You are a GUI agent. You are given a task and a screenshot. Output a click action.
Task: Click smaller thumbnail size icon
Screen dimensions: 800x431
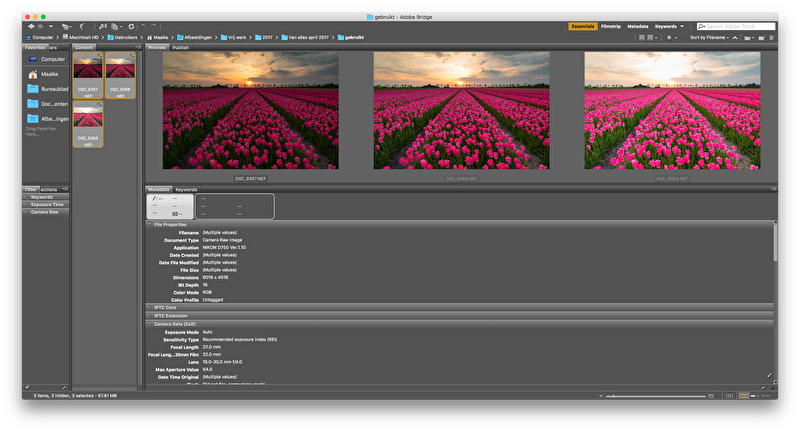601,396
